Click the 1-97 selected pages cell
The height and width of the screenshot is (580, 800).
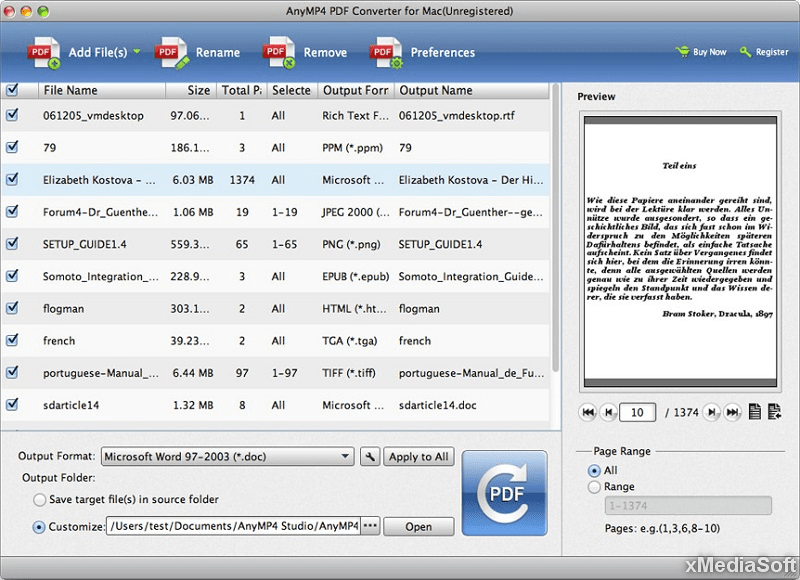coord(284,373)
